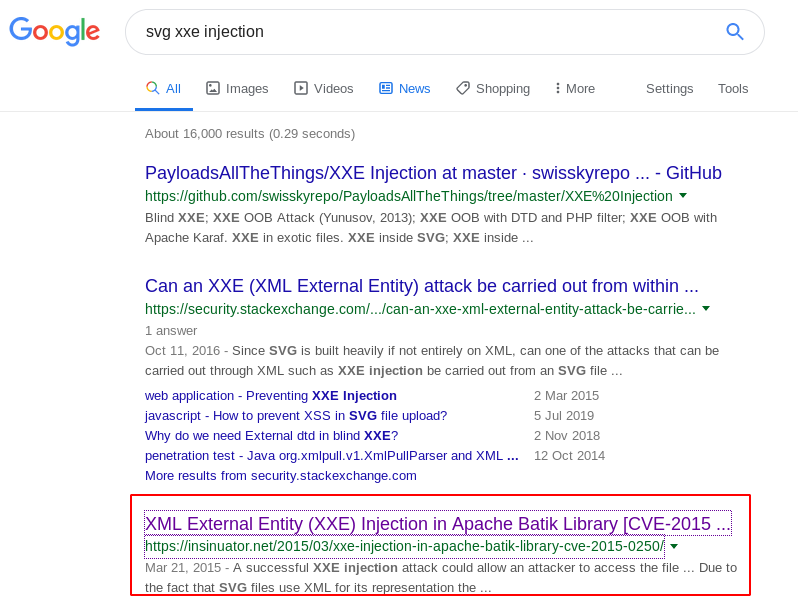Open search Tools
The image size is (798, 602).
point(733,89)
